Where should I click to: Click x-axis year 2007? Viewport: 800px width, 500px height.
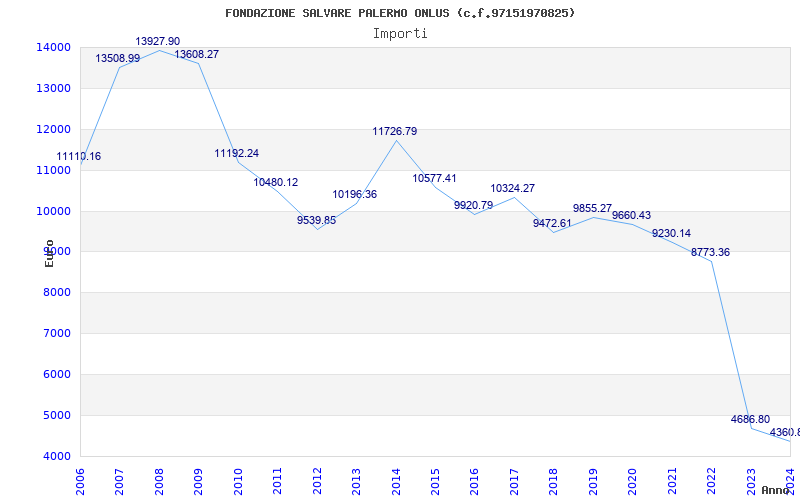[119, 481]
